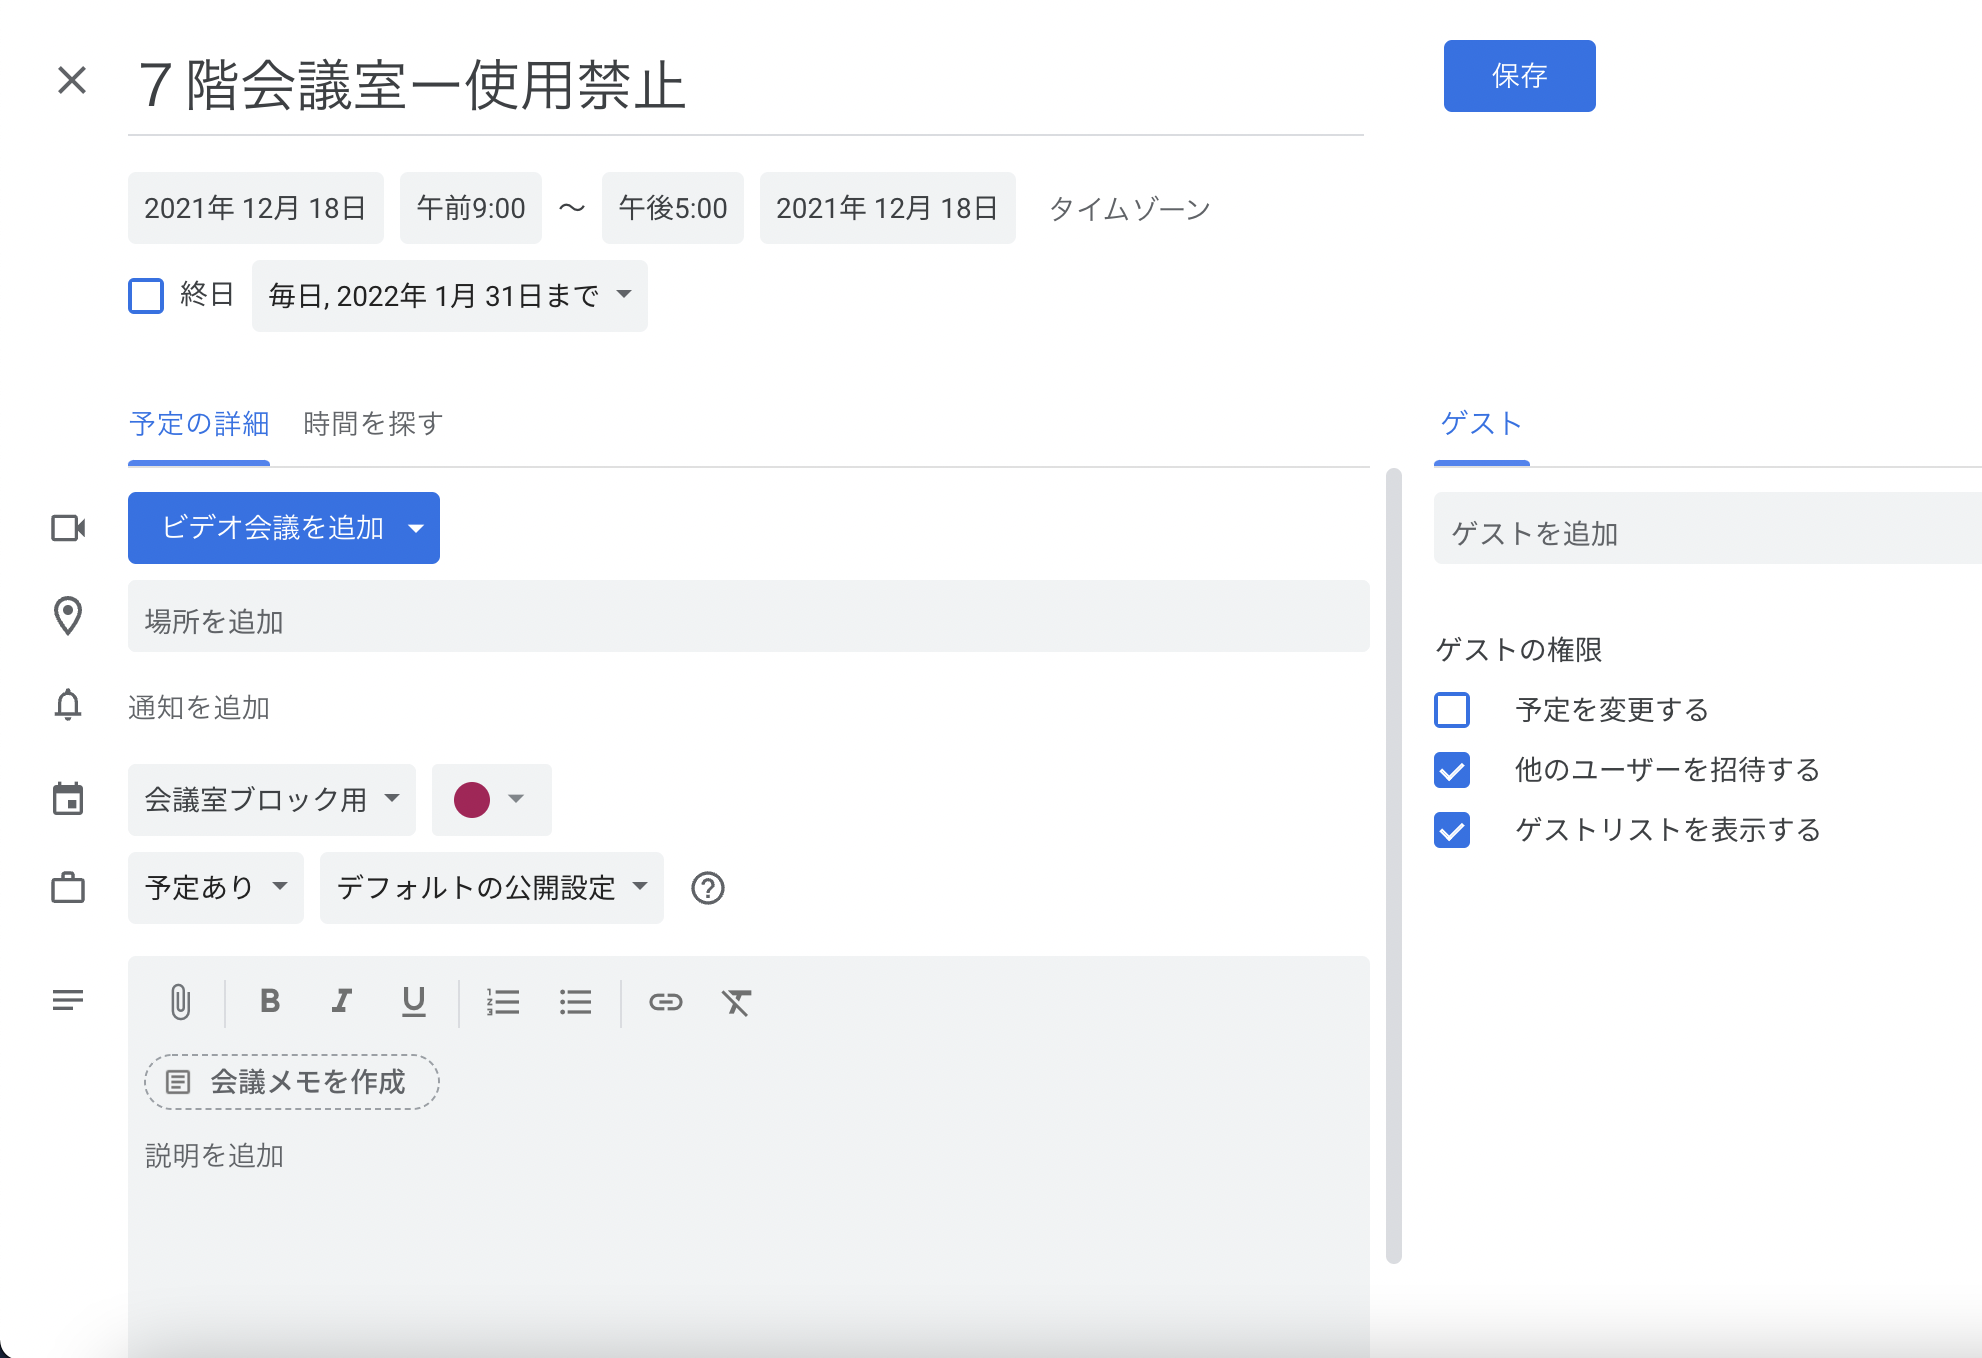Click the insert link icon
This screenshot has height=1358, width=1982.
coord(666,1001)
